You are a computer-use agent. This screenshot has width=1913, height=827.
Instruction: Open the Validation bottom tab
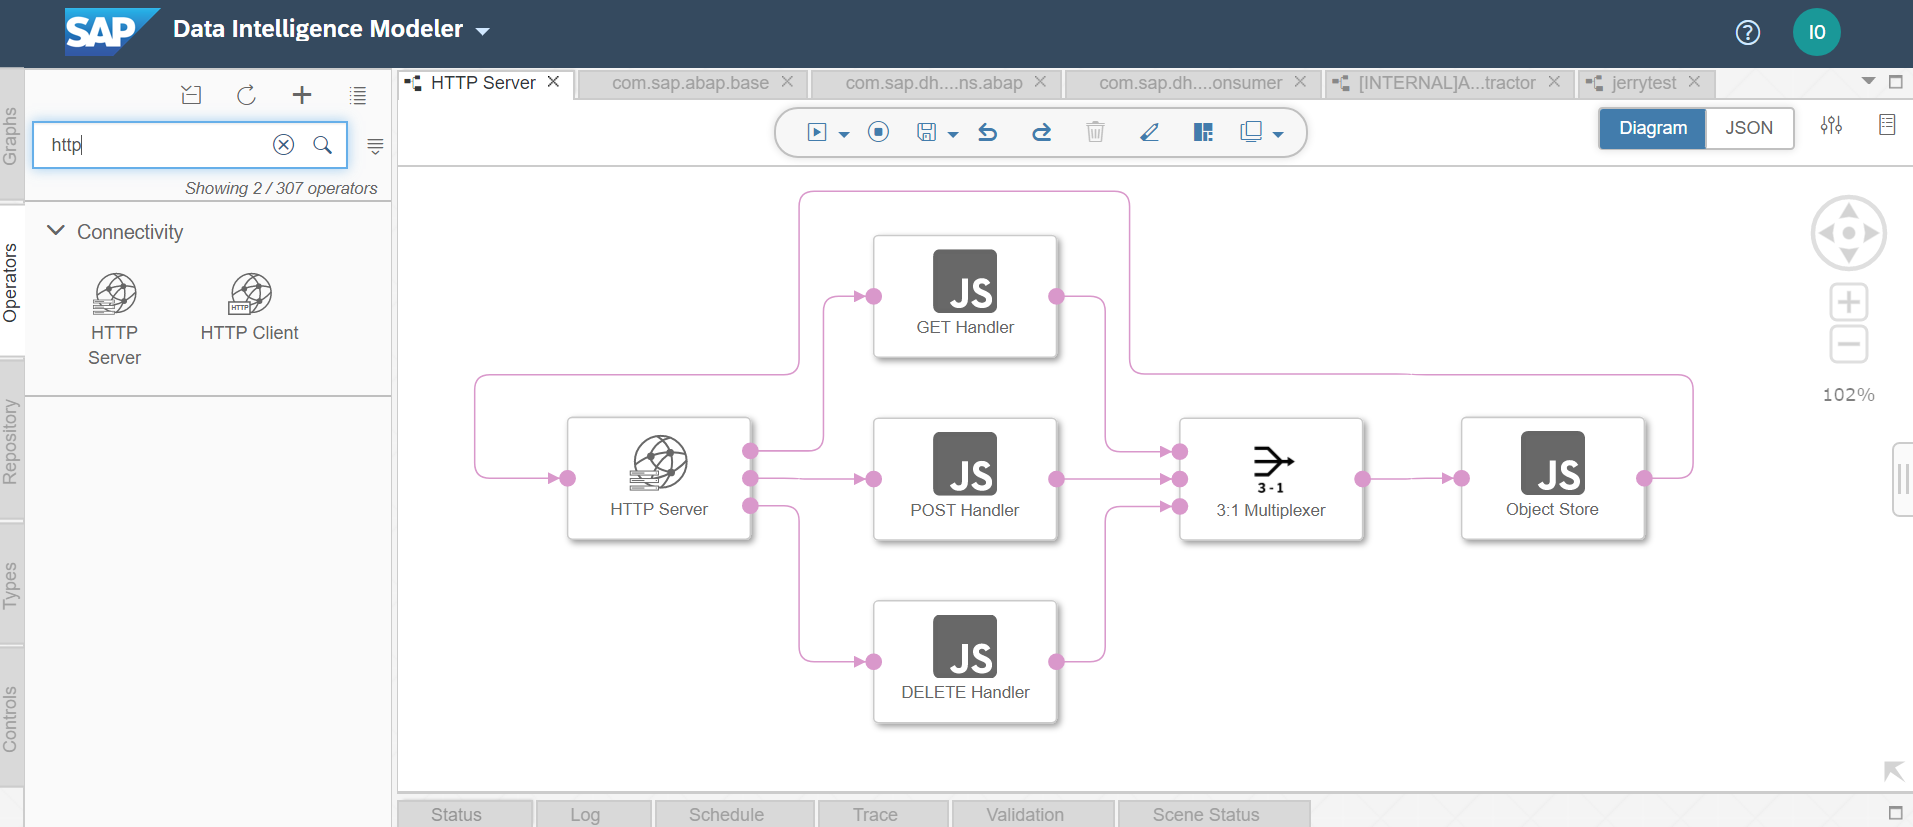click(1034, 814)
